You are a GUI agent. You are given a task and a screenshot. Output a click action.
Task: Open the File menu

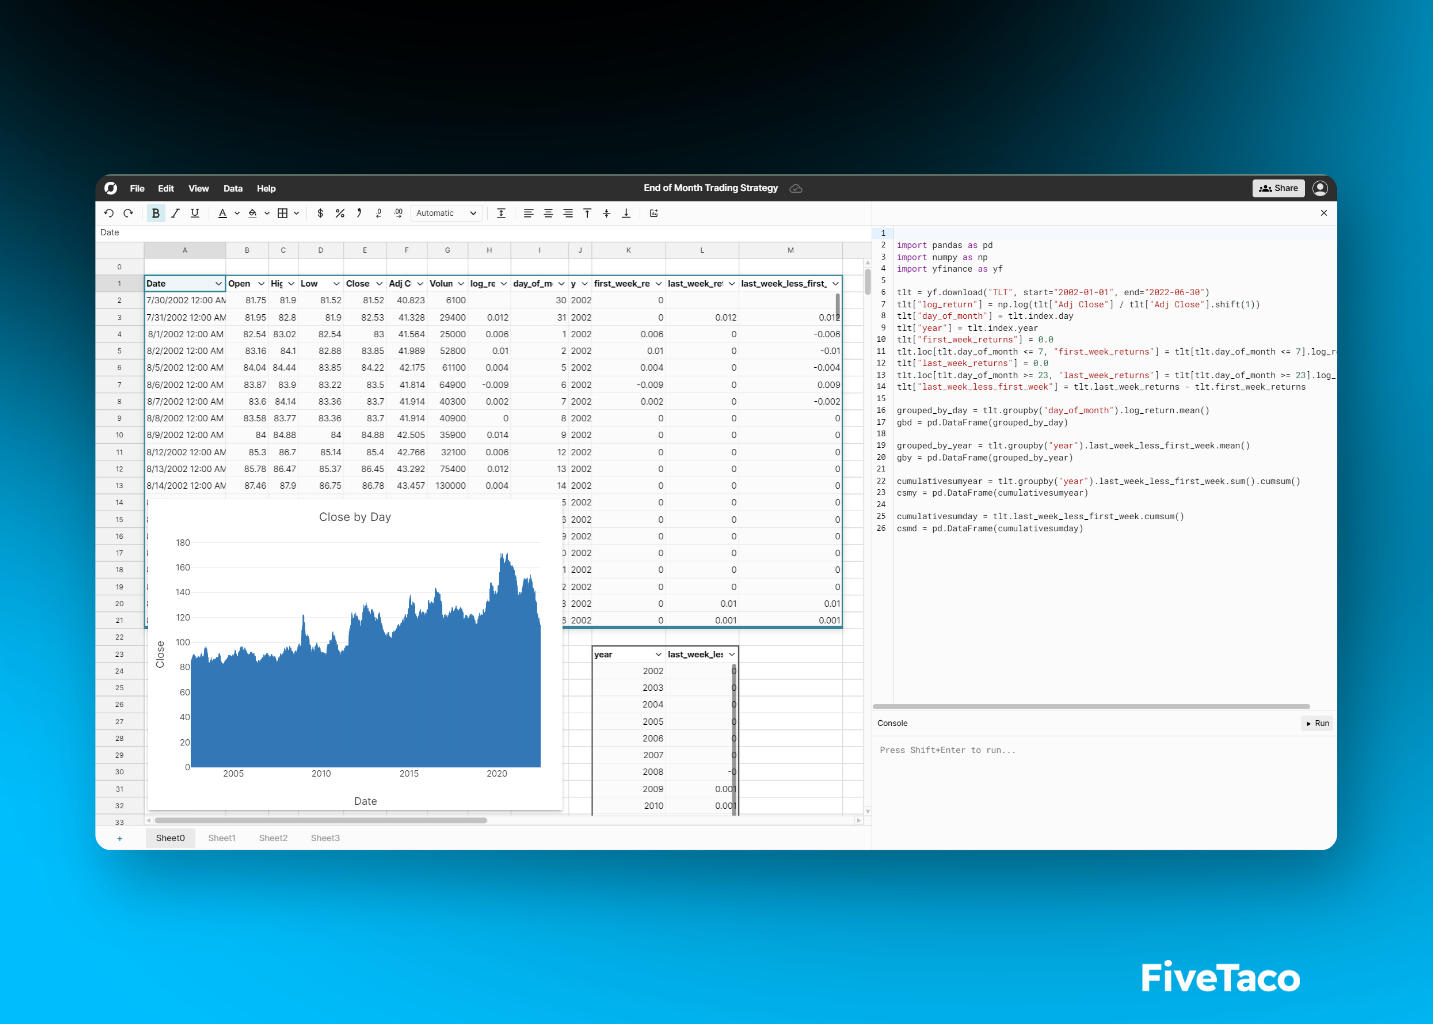point(137,188)
